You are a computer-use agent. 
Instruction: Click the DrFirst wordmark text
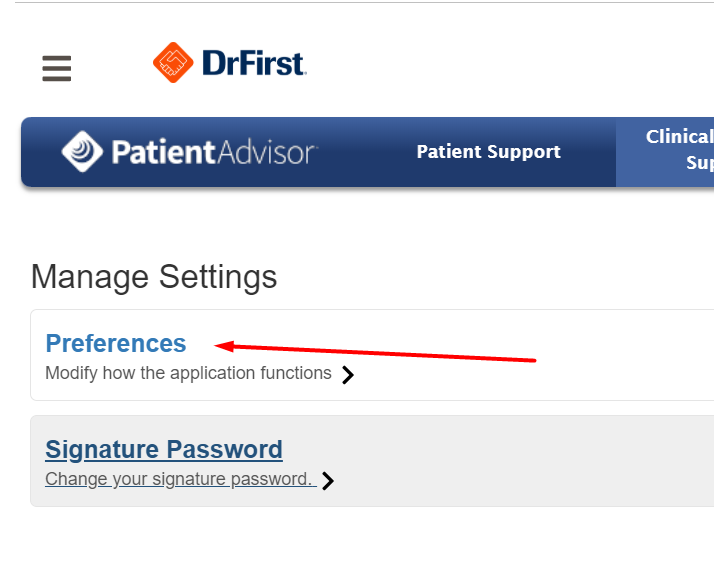(253, 64)
